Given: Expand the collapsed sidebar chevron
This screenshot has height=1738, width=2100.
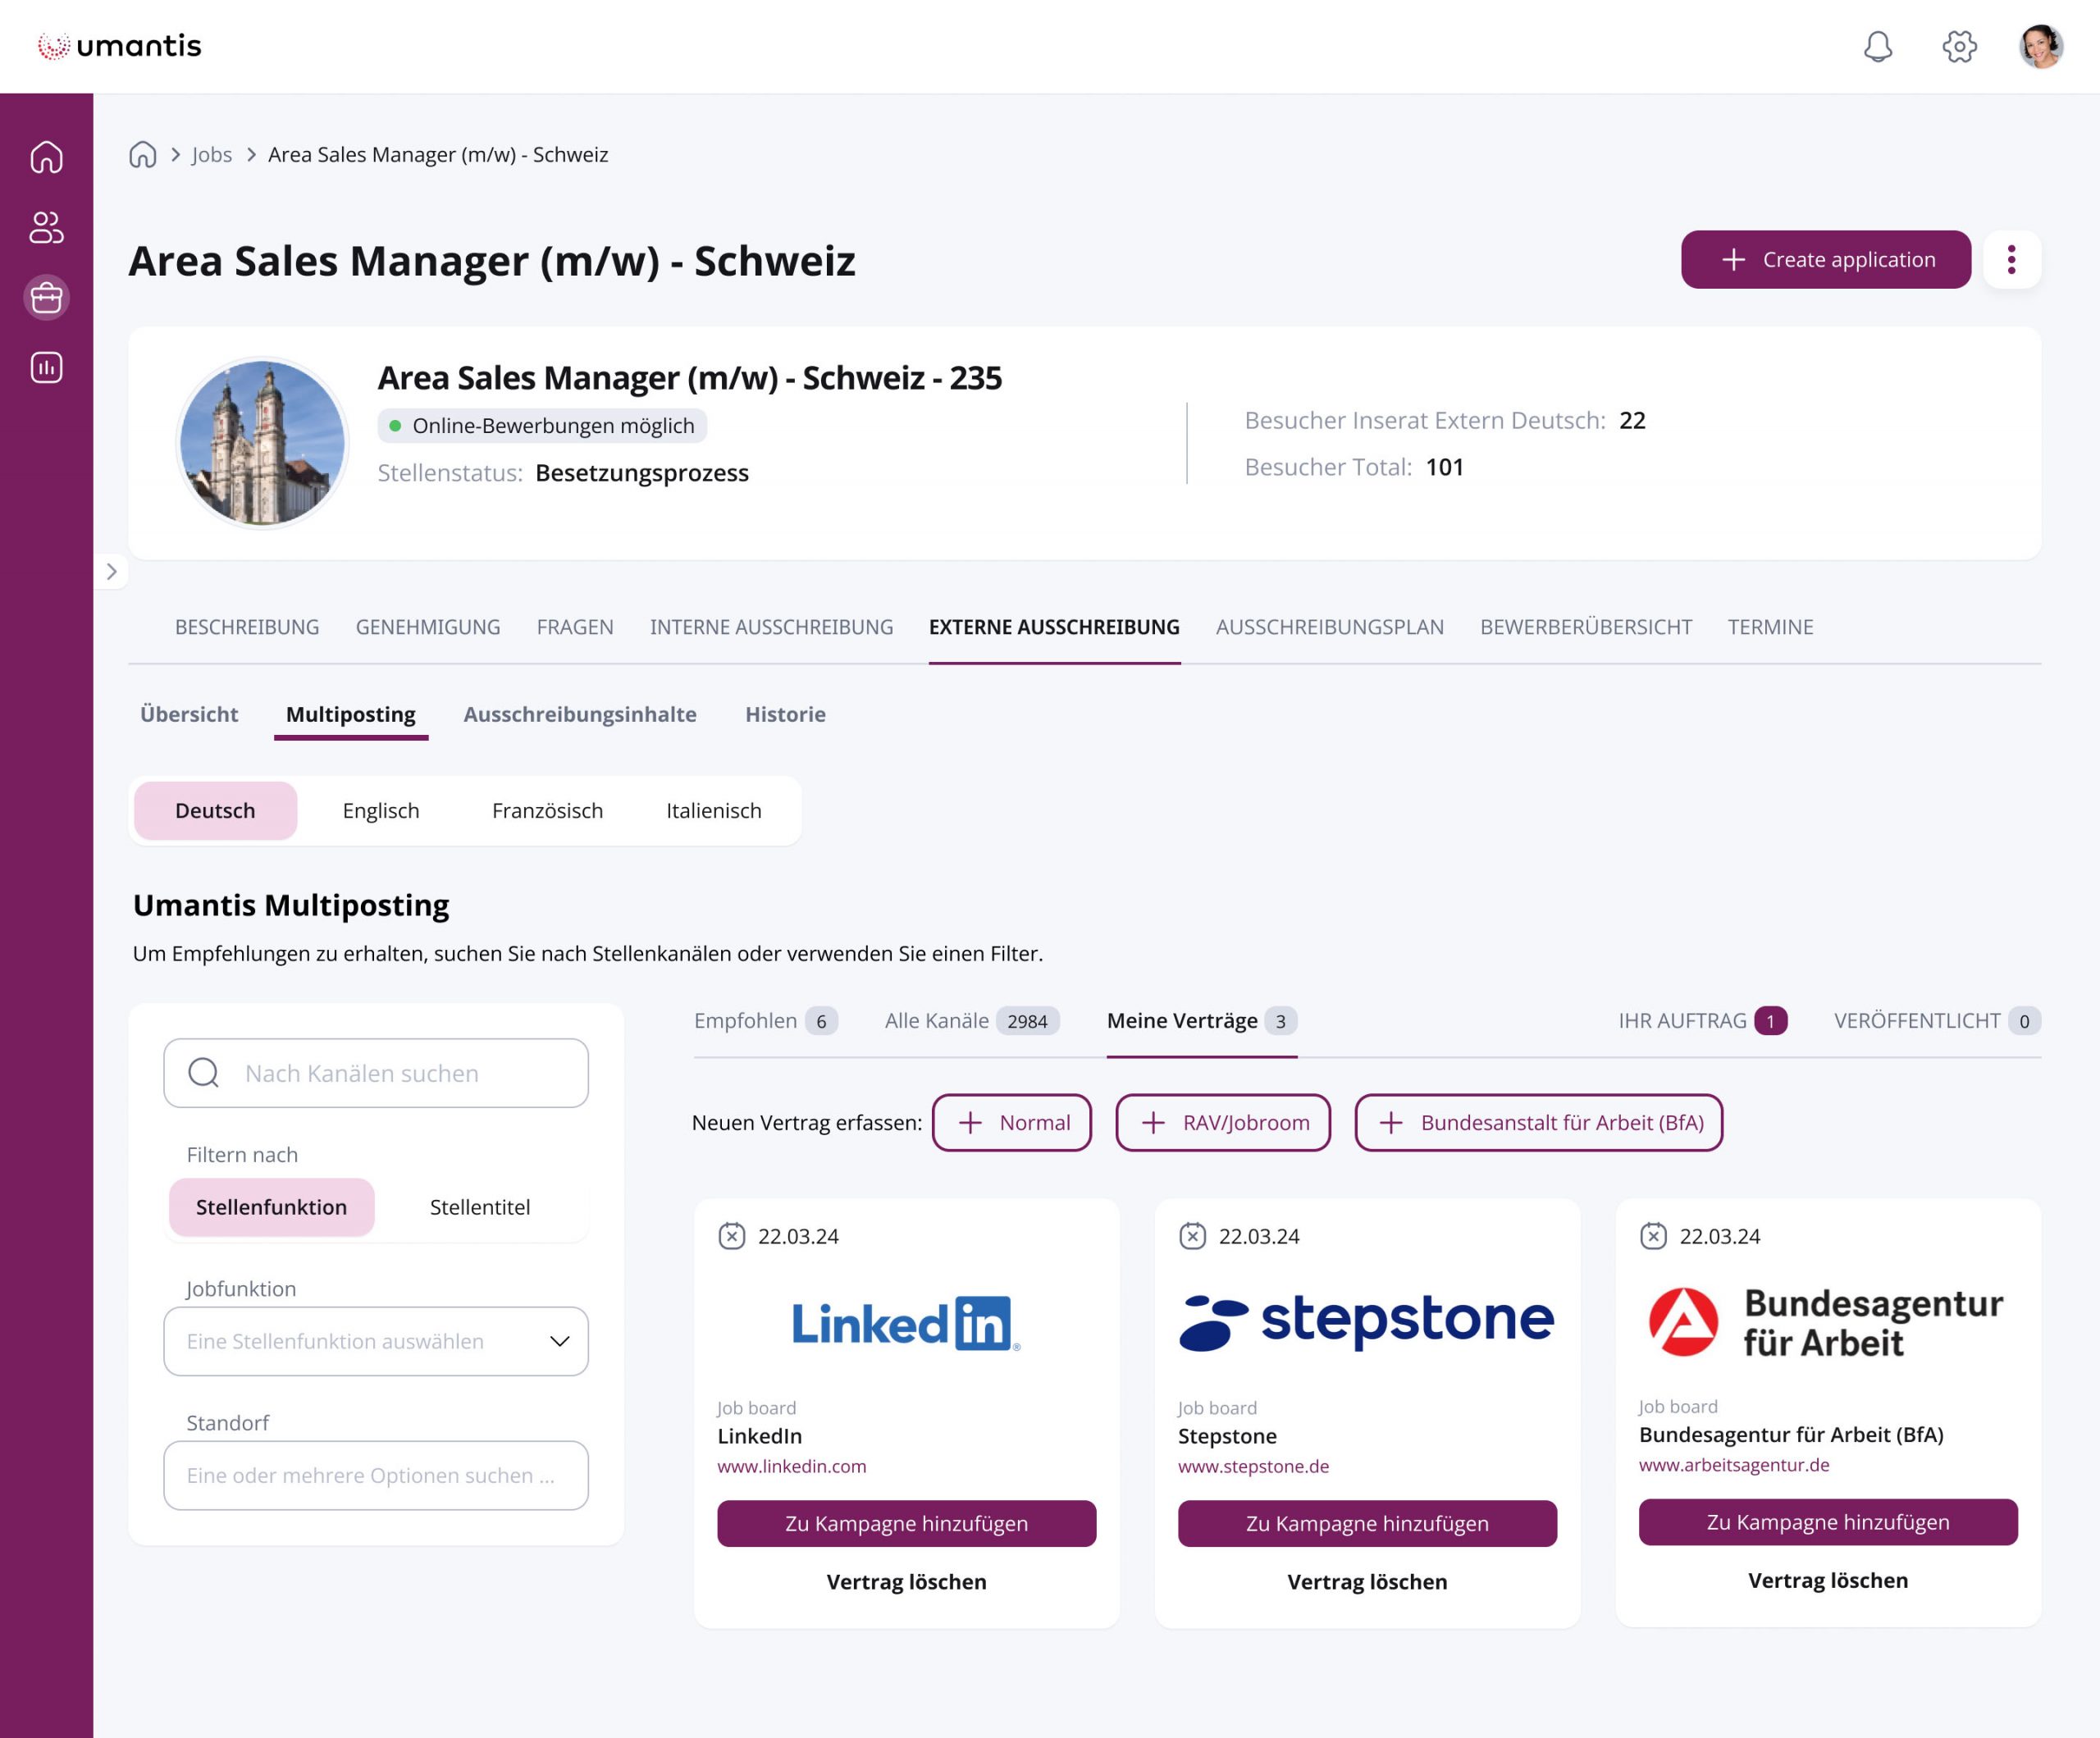Looking at the screenshot, I should pyautogui.click(x=111, y=572).
